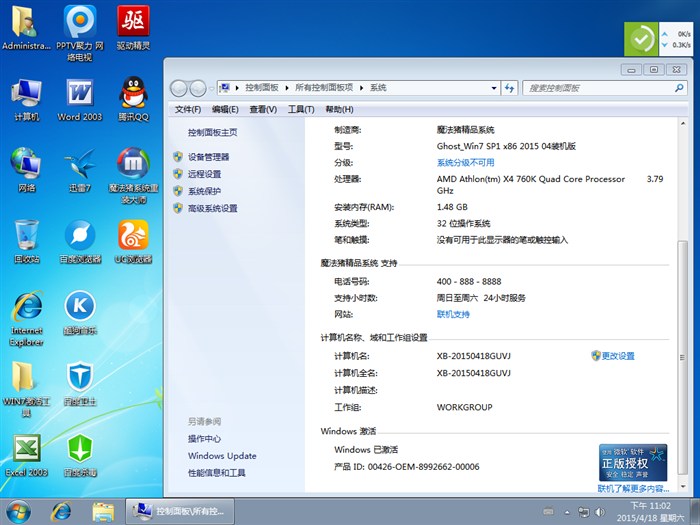Open the 查看(V) menu
This screenshot has height=525, width=700.
click(x=263, y=109)
